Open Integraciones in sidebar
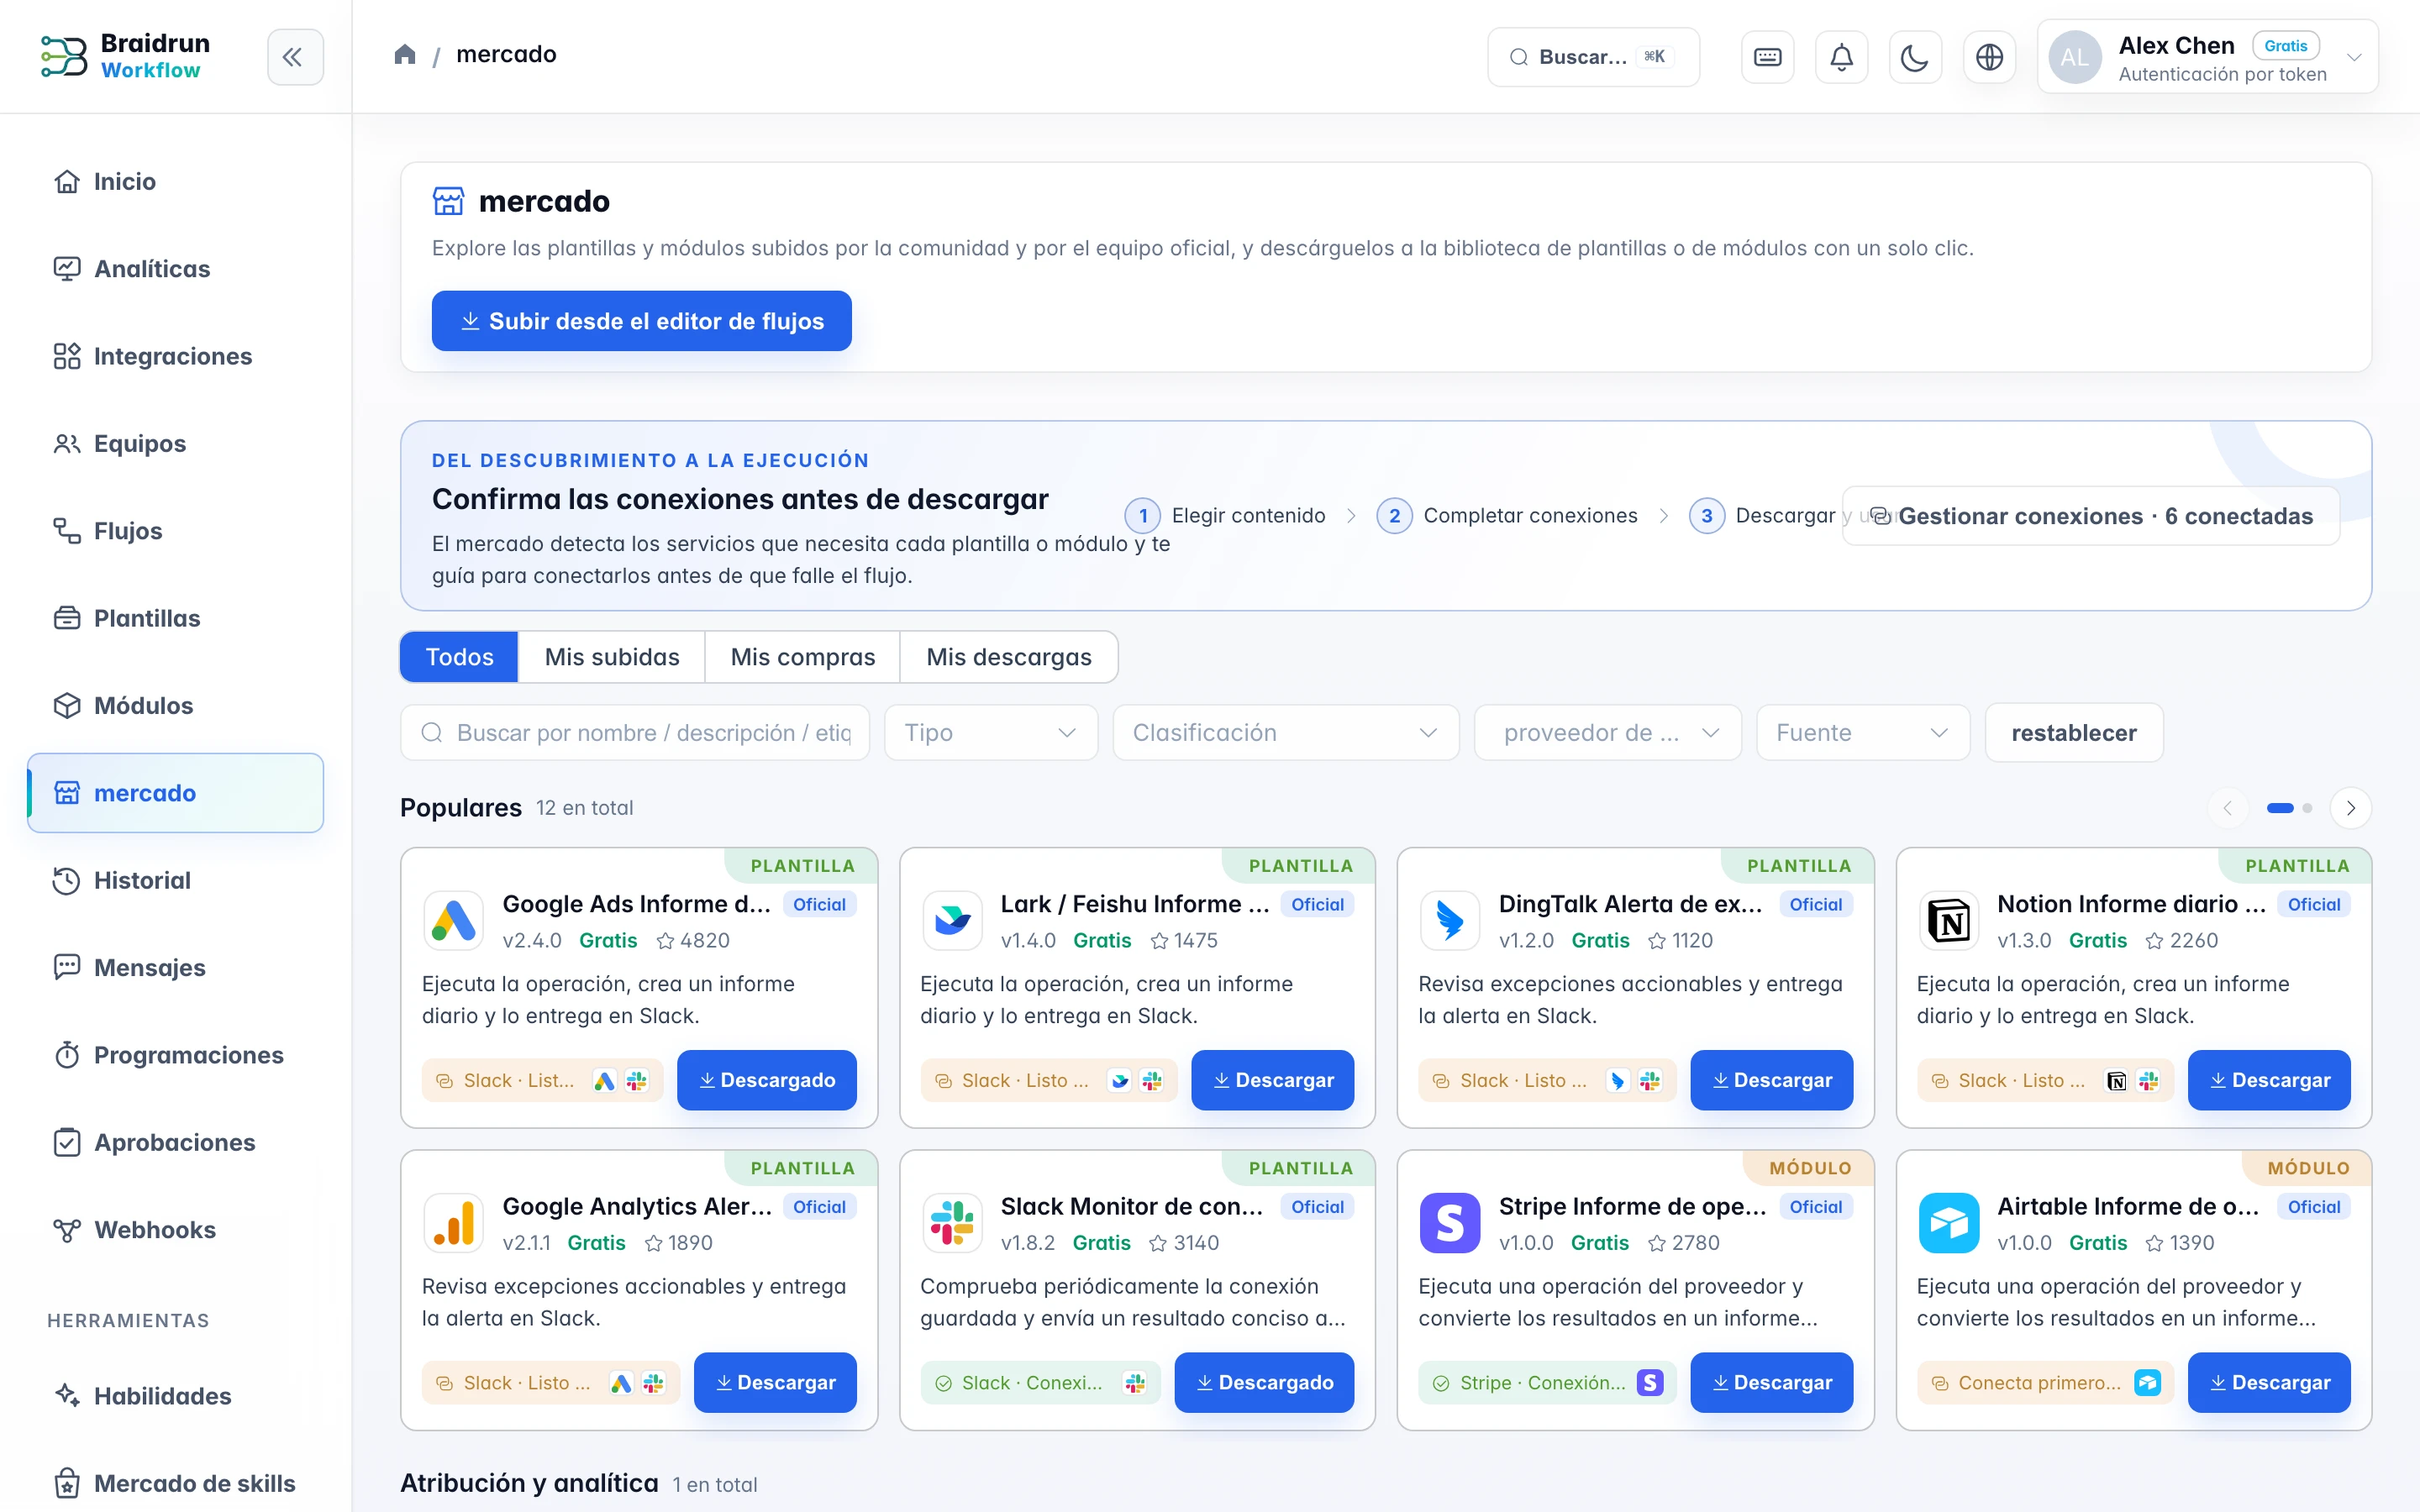Viewport: 2420px width, 1512px height. point(175,356)
